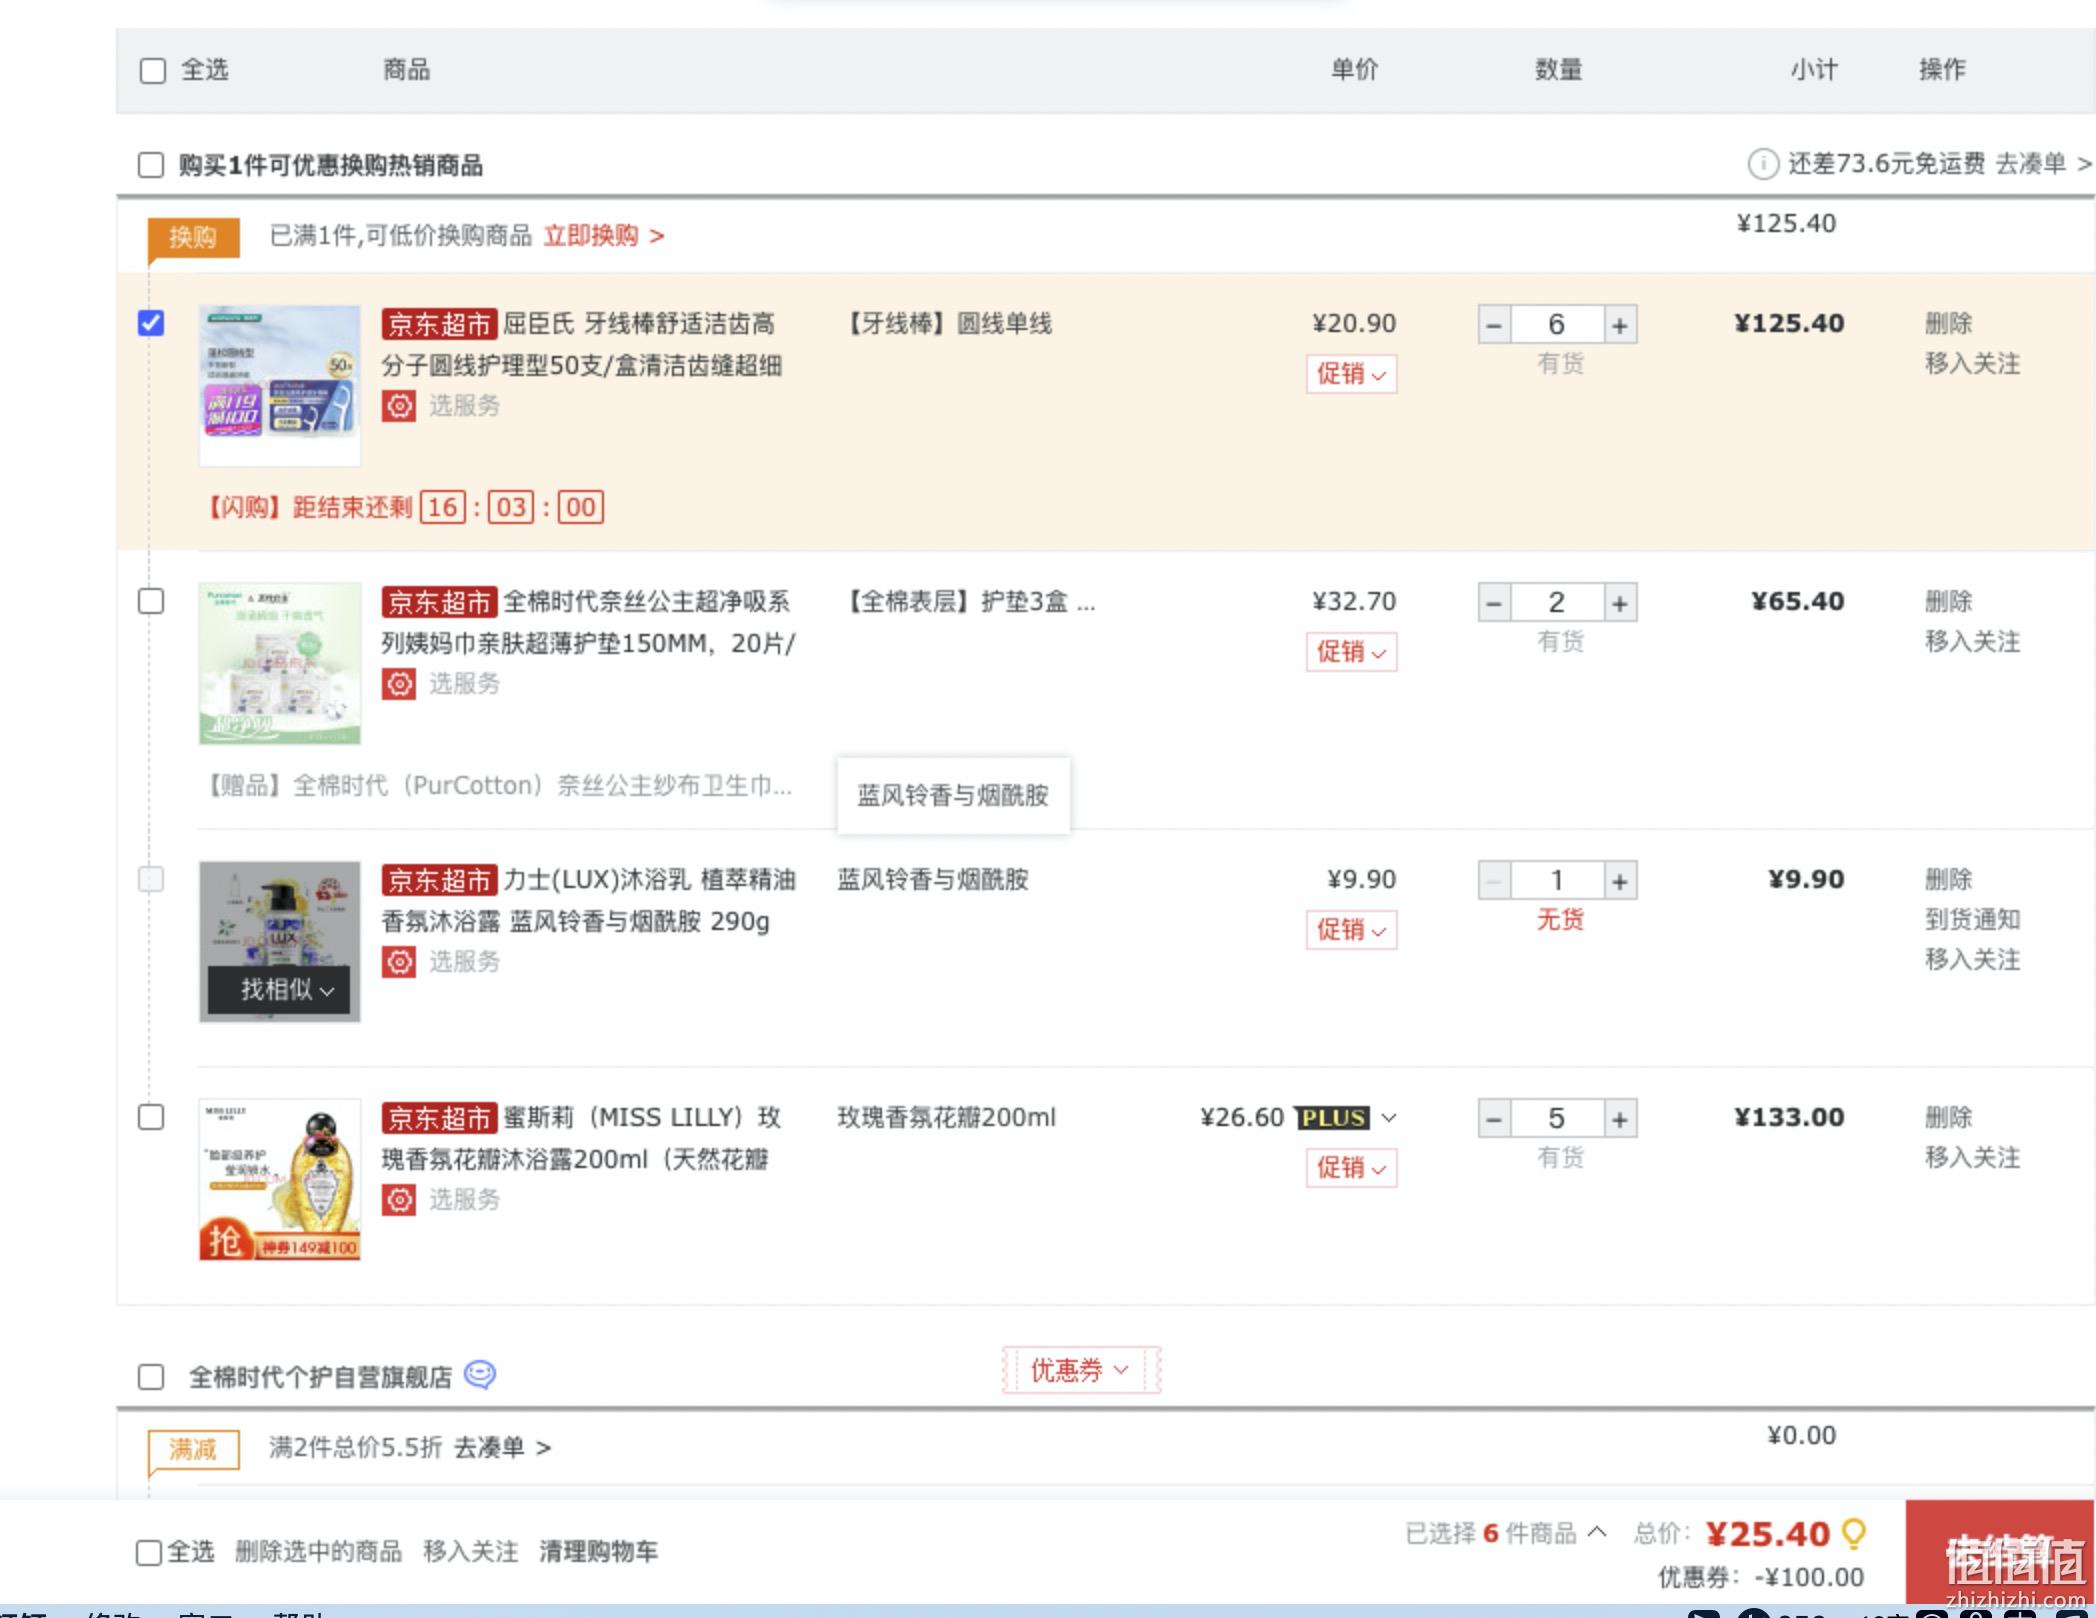The height and width of the screenshot is (1618, 2096).
Task: Delete the 力士 LUX item
Action: (1948, 880)
